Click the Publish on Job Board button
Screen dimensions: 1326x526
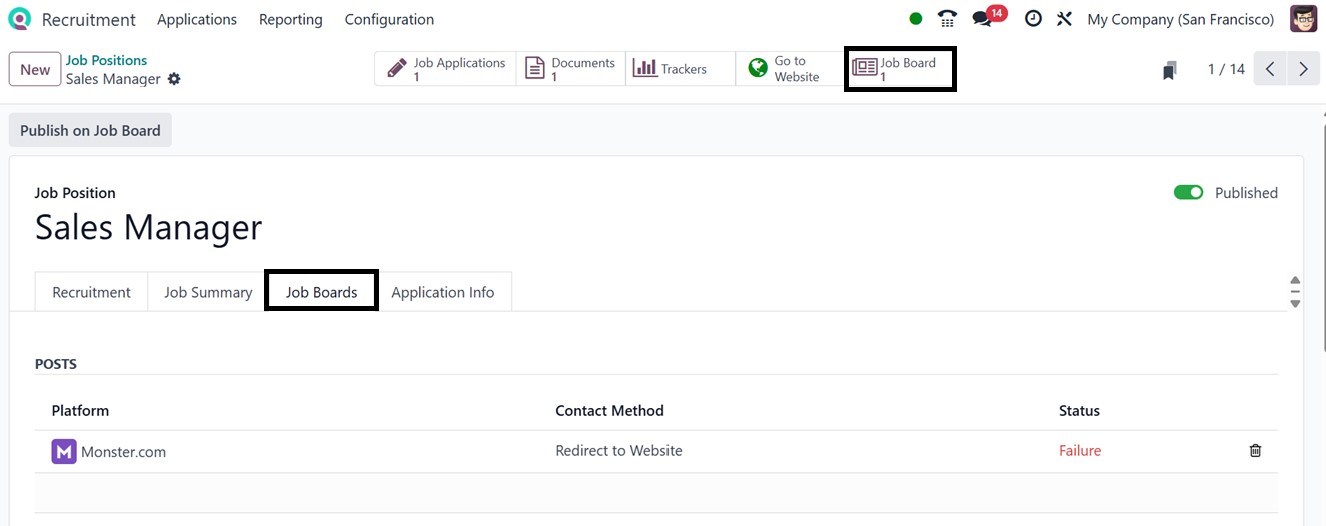[90, 131]
